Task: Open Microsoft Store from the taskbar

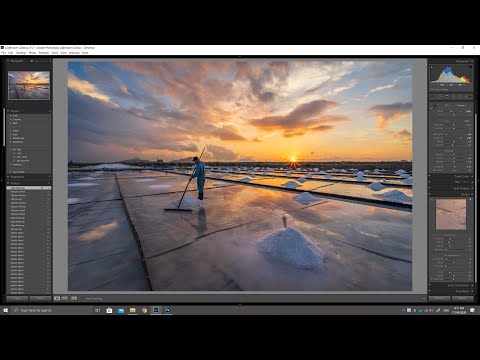Action: pyautogui.click(x=109, y=310)
